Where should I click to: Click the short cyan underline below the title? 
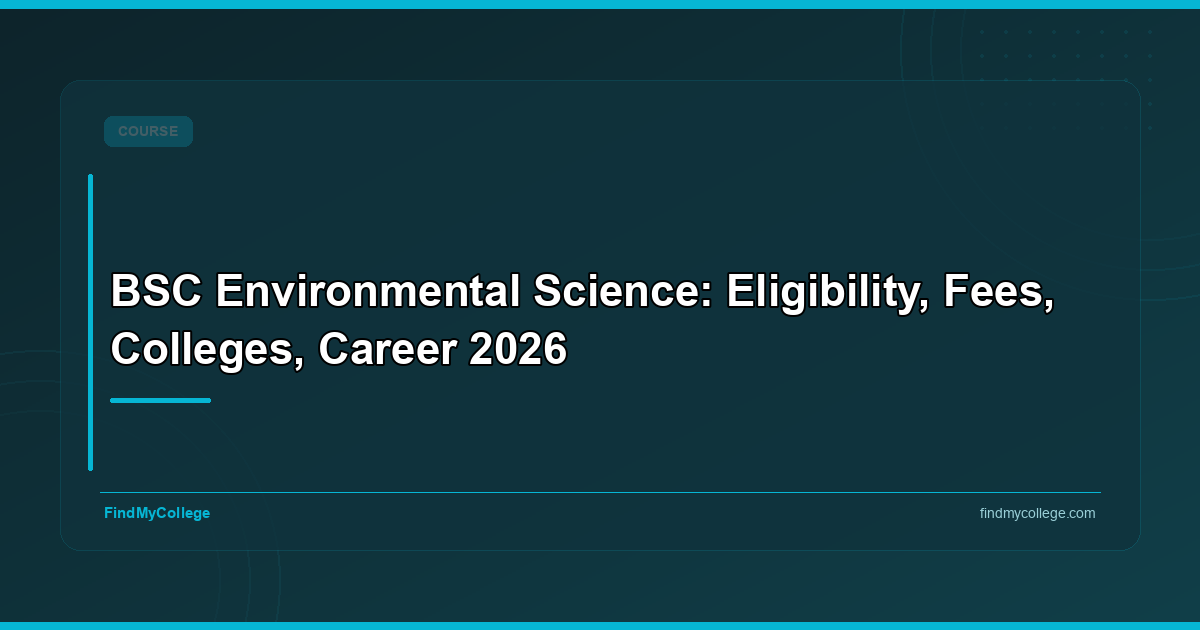[x=160, y=400]
